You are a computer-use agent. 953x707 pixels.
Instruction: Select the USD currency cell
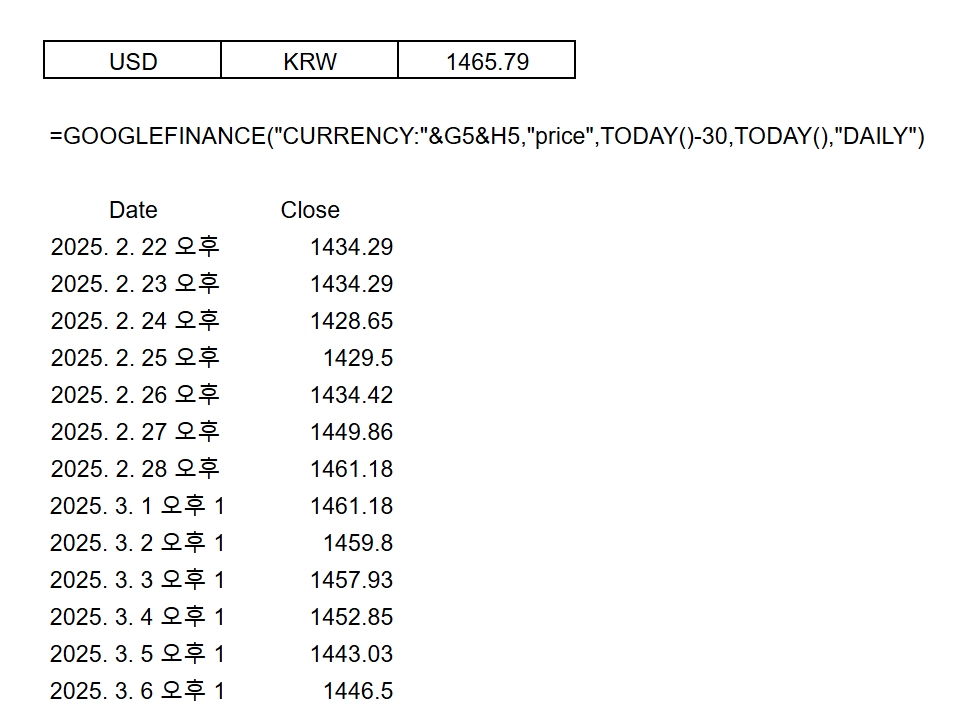point(132,60)
